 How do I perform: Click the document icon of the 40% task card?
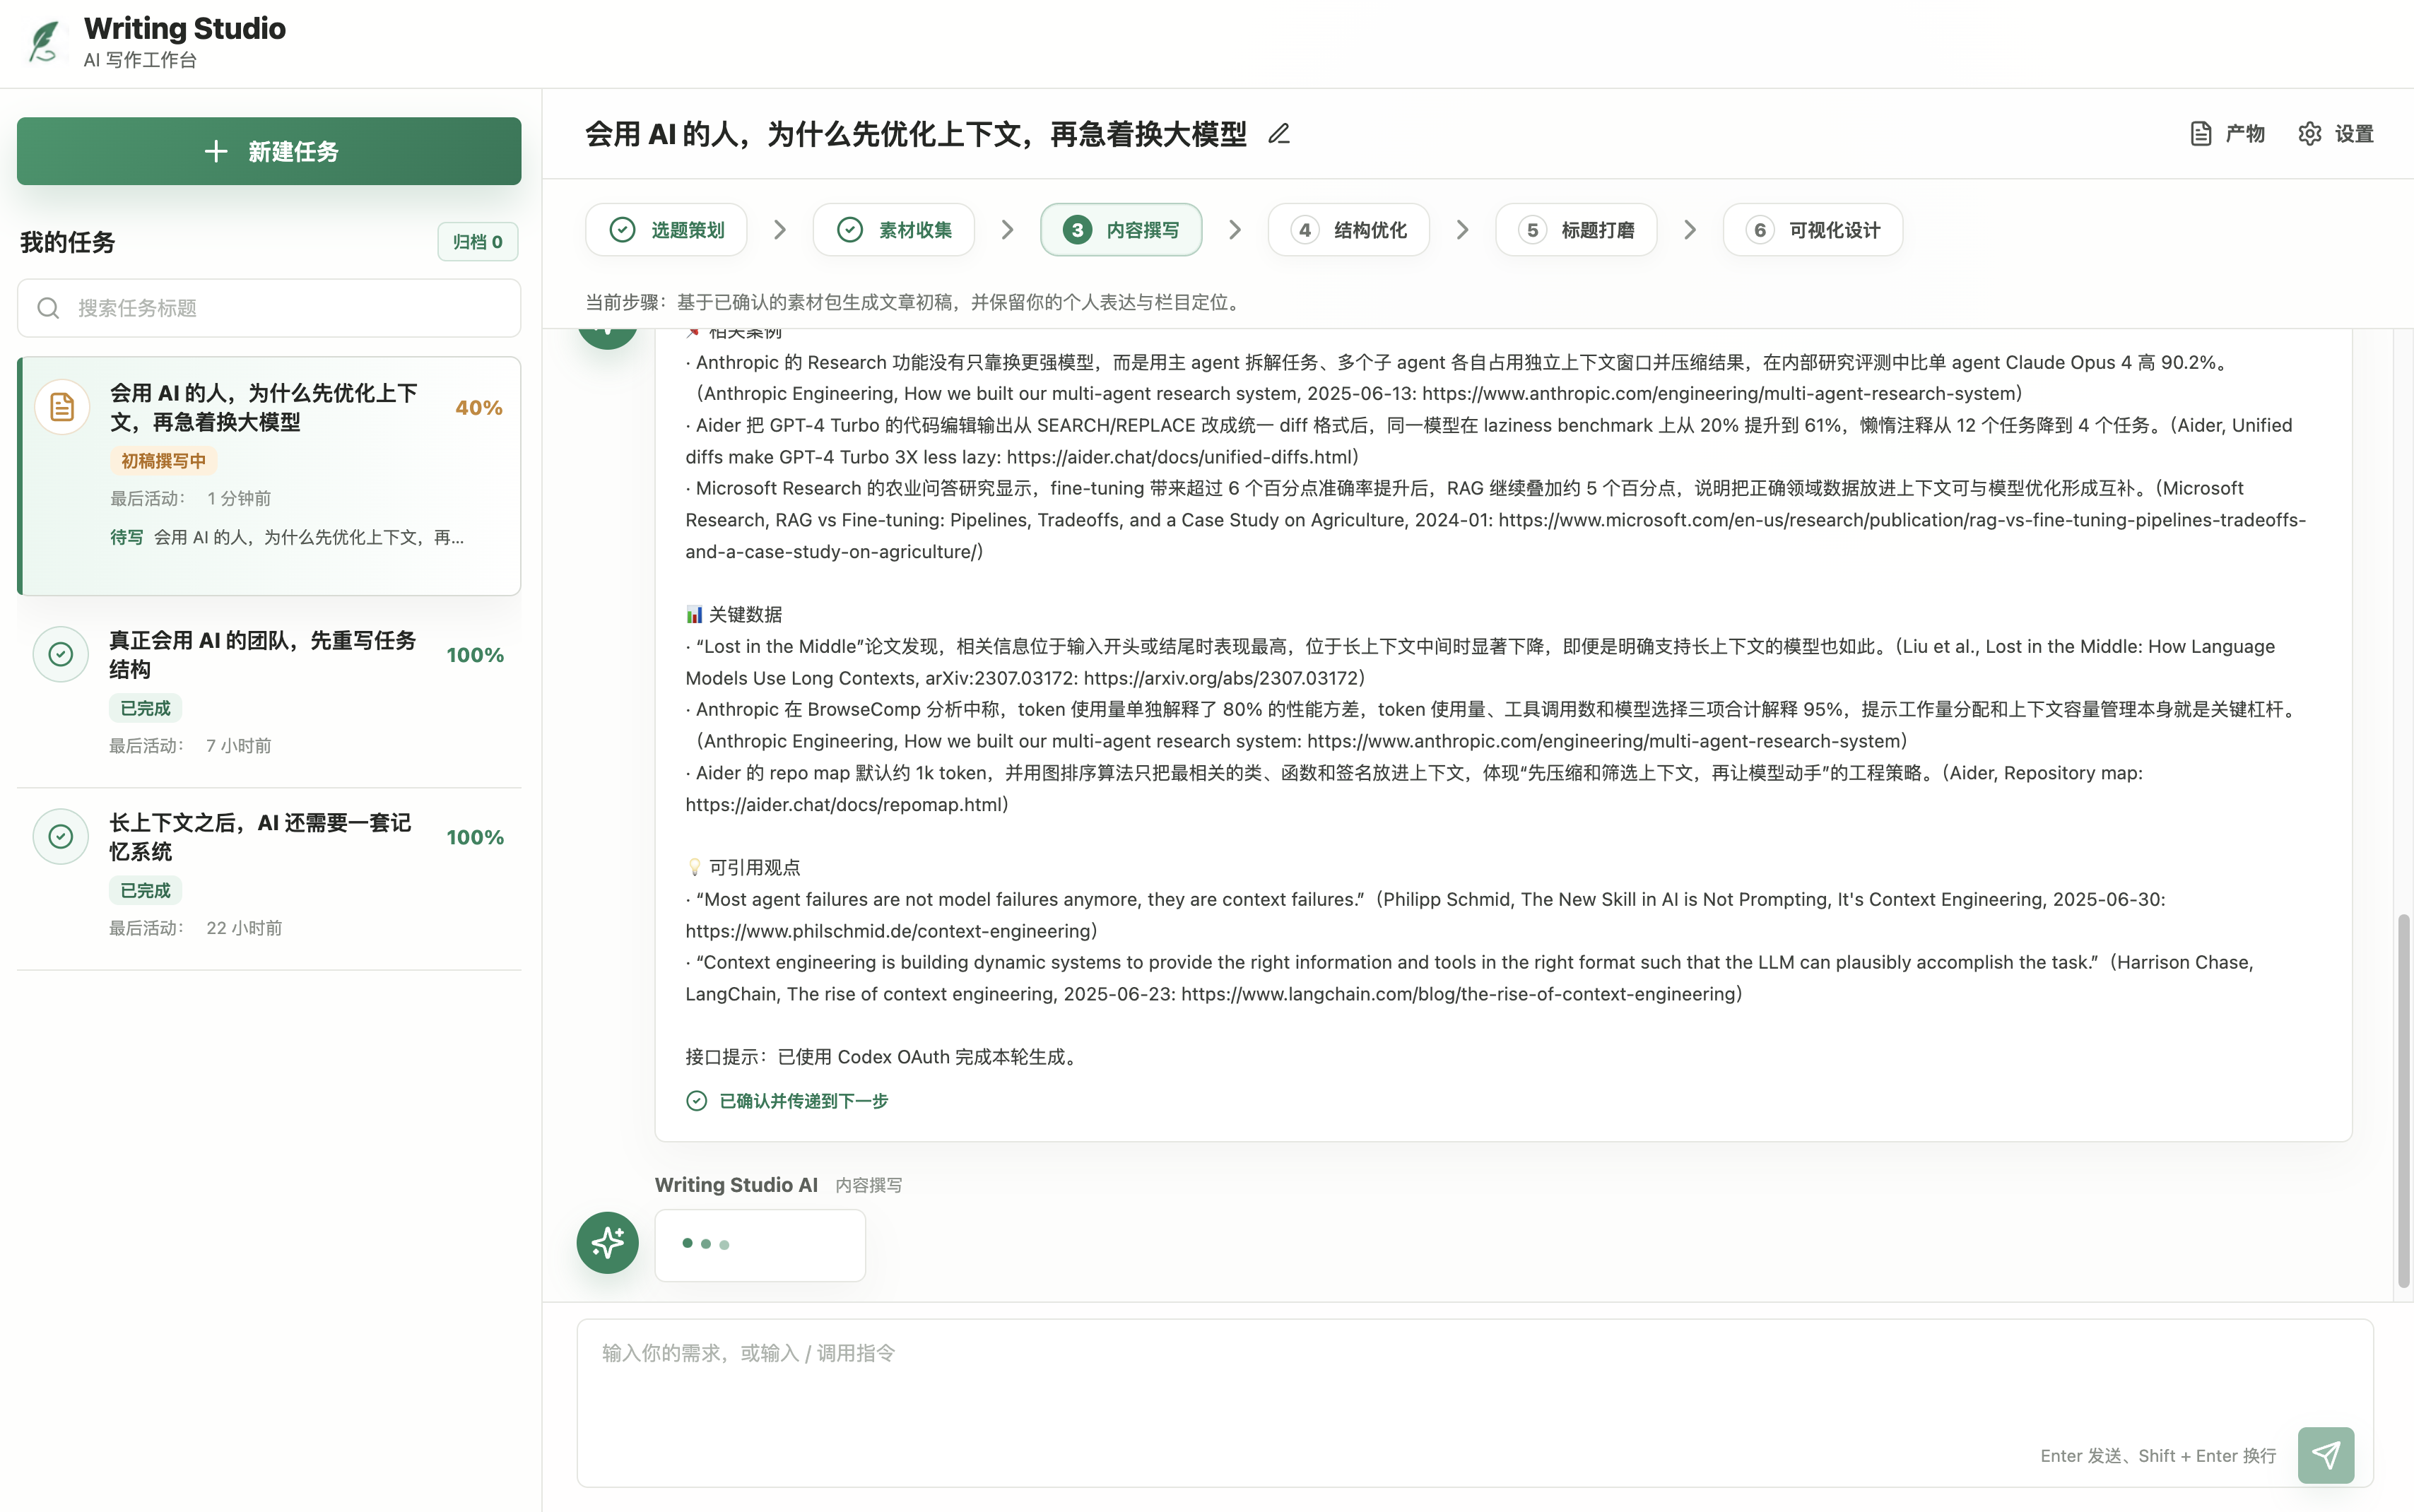click(x=62, y=407)
